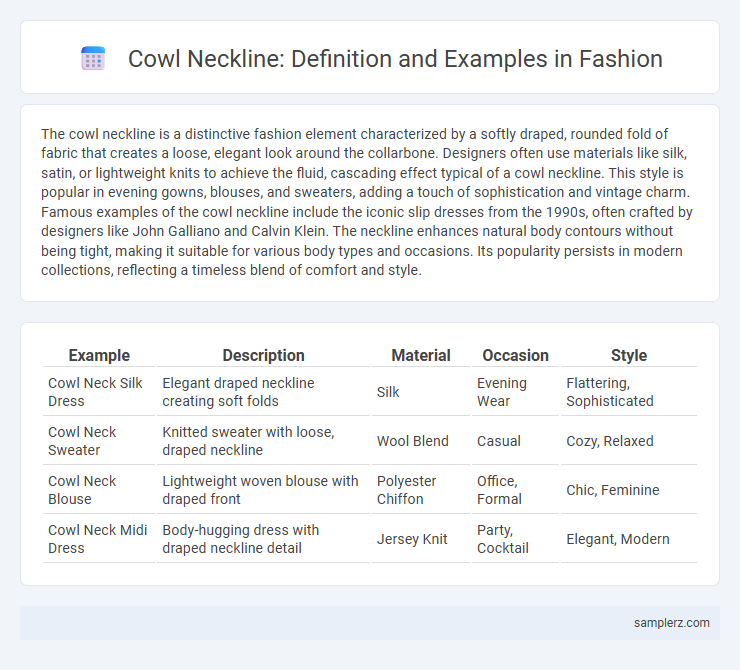Screen dimensions: 740x670
Task: Select the 'Cowl Neck Silk Dress' cell
Action: pos(99,392)
